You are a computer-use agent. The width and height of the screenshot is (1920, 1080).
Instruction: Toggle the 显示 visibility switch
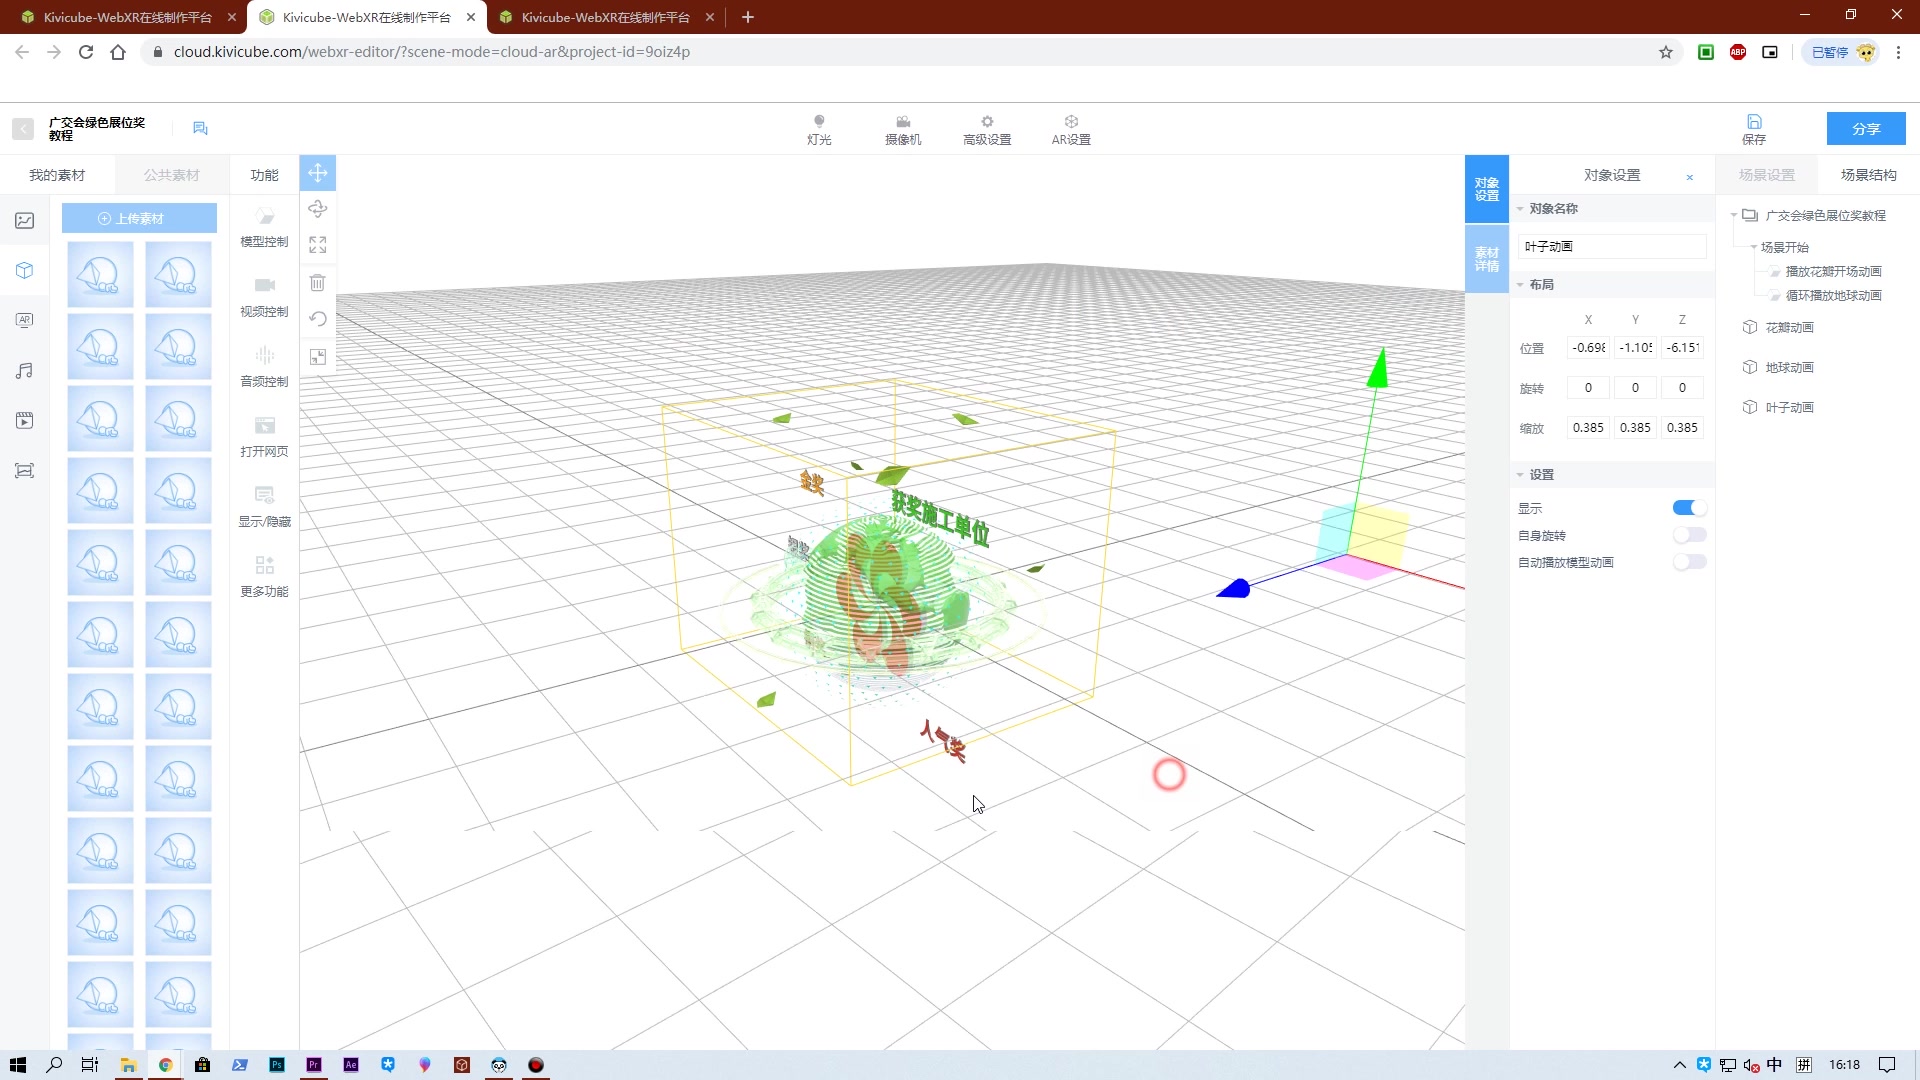pos(1688,508)
